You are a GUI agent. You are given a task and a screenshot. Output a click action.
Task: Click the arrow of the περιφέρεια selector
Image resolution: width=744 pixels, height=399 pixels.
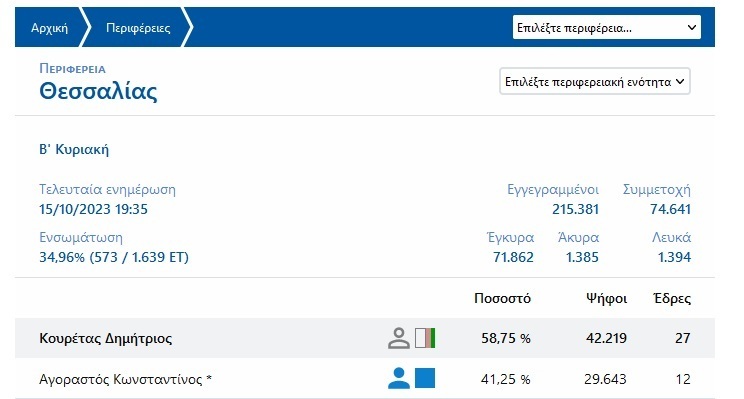(692, 28)
